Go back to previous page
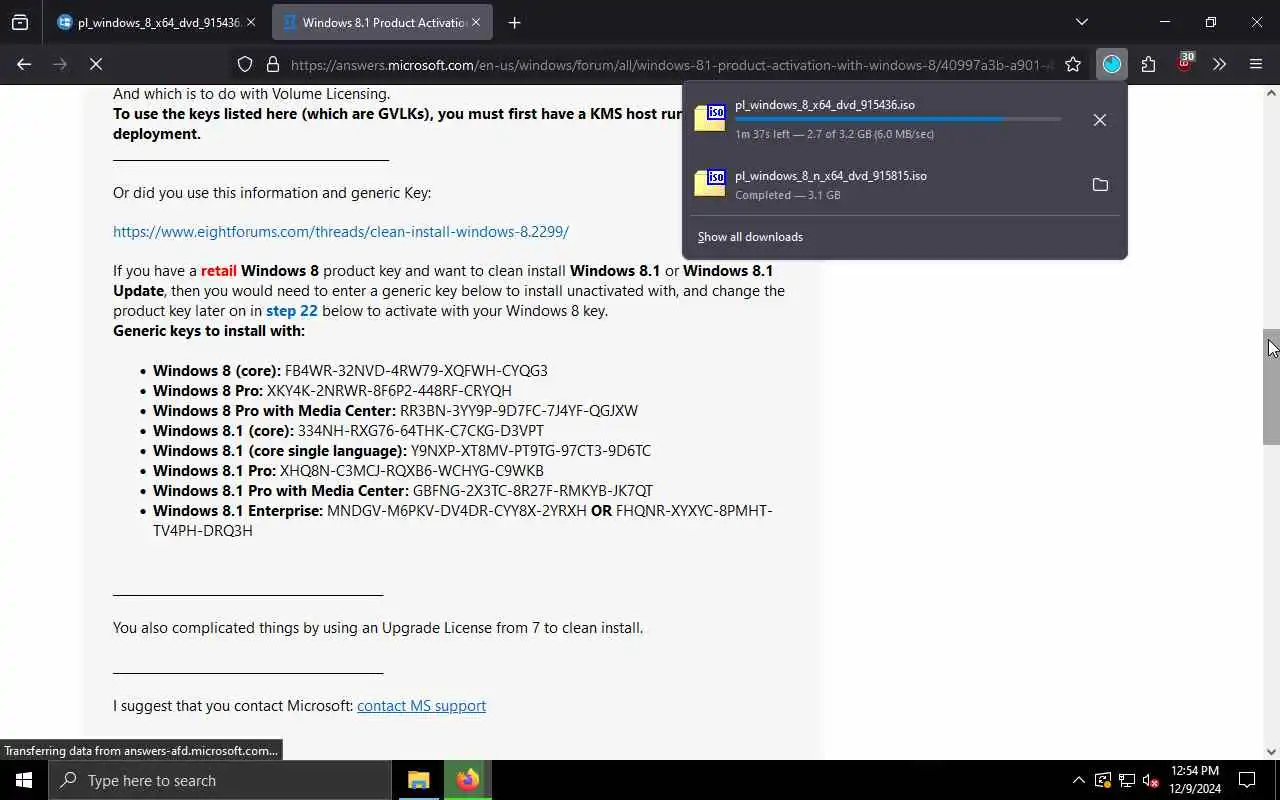Viewport: 1280px width, 800px height. tap(24, 64)
